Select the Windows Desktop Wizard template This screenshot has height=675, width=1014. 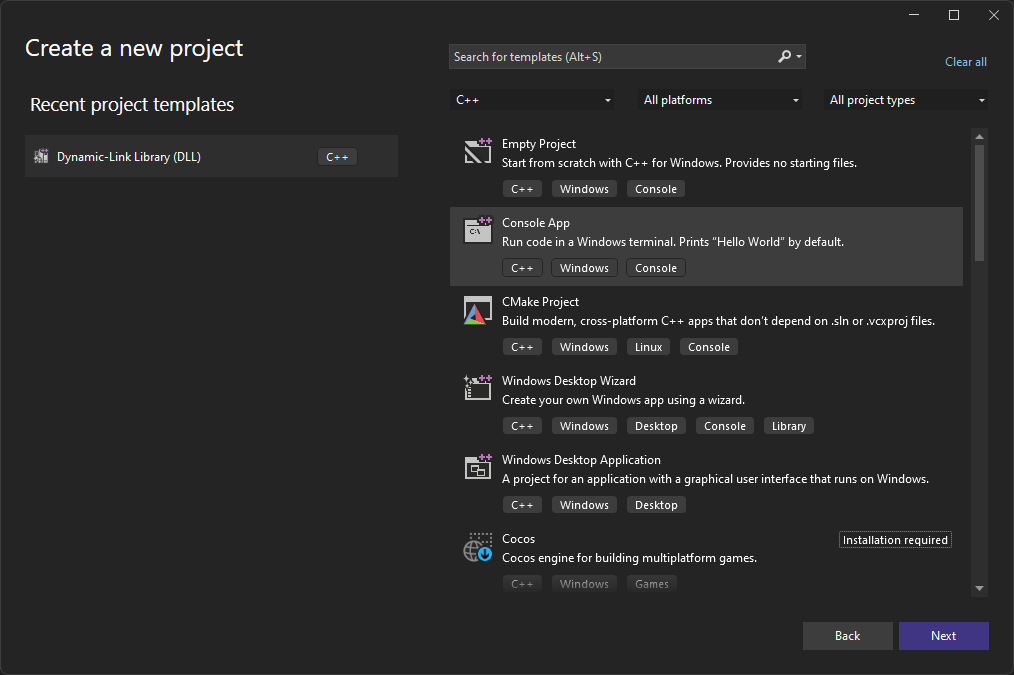(706, 404)
